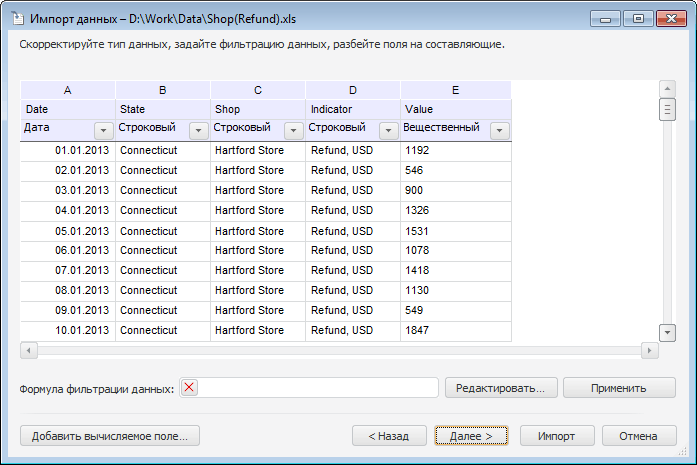697x465 pixels.
Task: Click the horizontal scrollbar right arrow
Action: (x=651, y=351)
